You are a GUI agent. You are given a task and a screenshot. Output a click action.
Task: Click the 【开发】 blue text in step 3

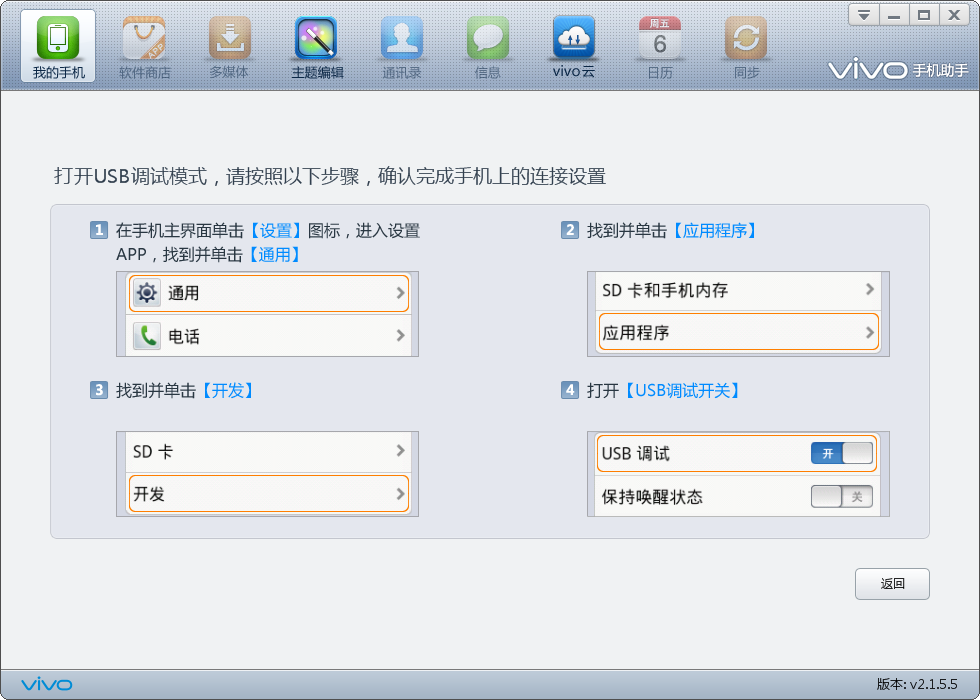click(x=228, y=391)
